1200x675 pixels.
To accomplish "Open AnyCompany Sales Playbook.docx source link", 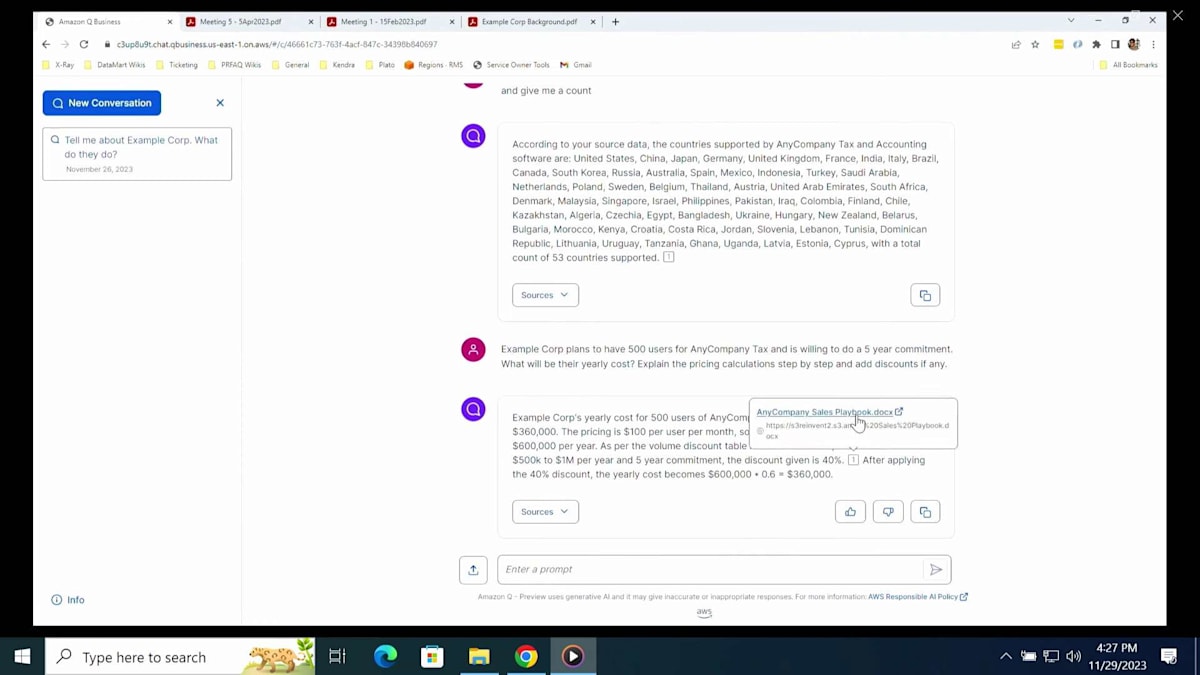I will tap(829, 412).
